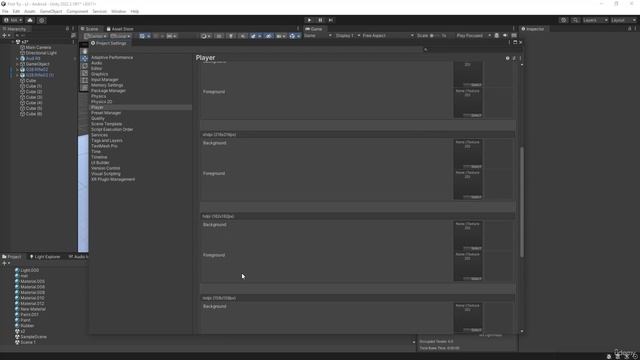
Task: Open the File menu
Action: (x=5, y=11)
